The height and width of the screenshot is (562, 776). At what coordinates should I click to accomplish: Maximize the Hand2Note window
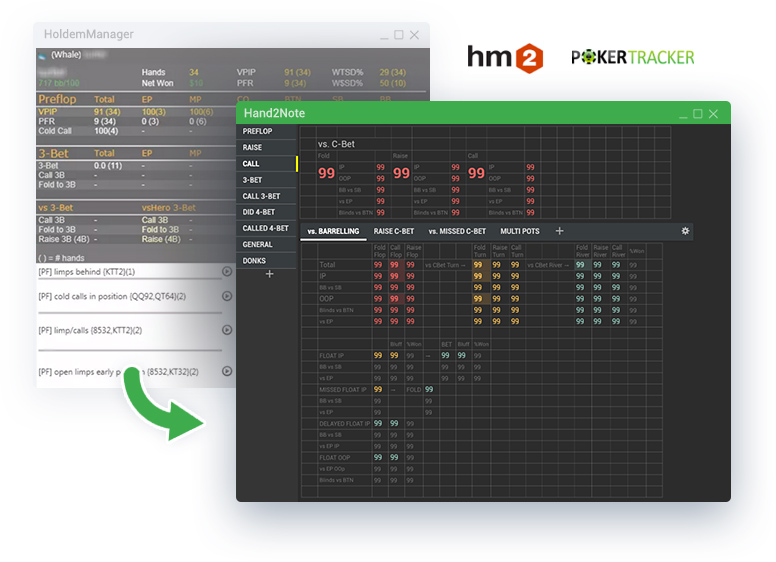(x=697, y=114)
